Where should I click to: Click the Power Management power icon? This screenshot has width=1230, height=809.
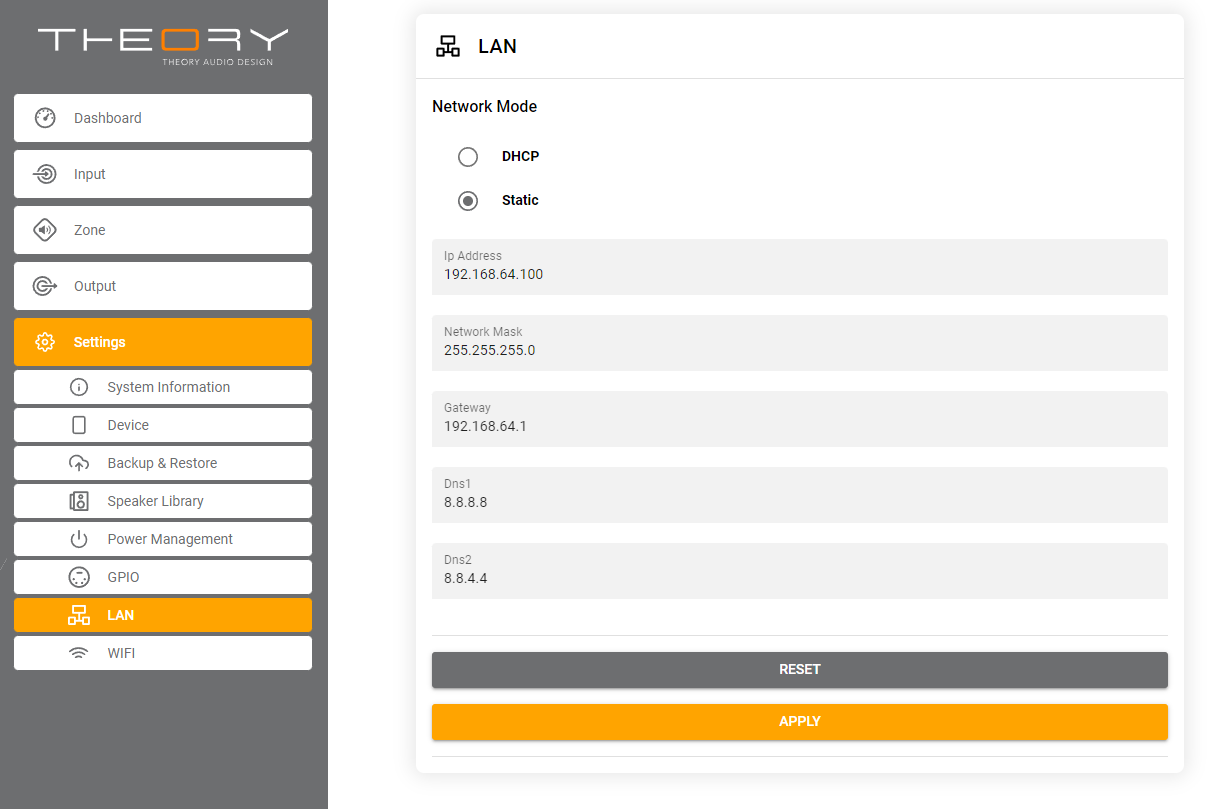(x=79, y=539)
